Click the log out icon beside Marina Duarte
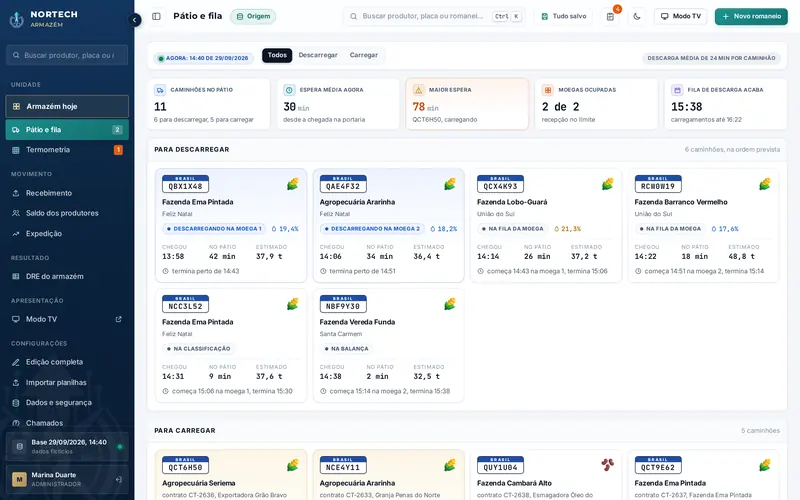This screenshot has width=800, height=500. (118, 479)
